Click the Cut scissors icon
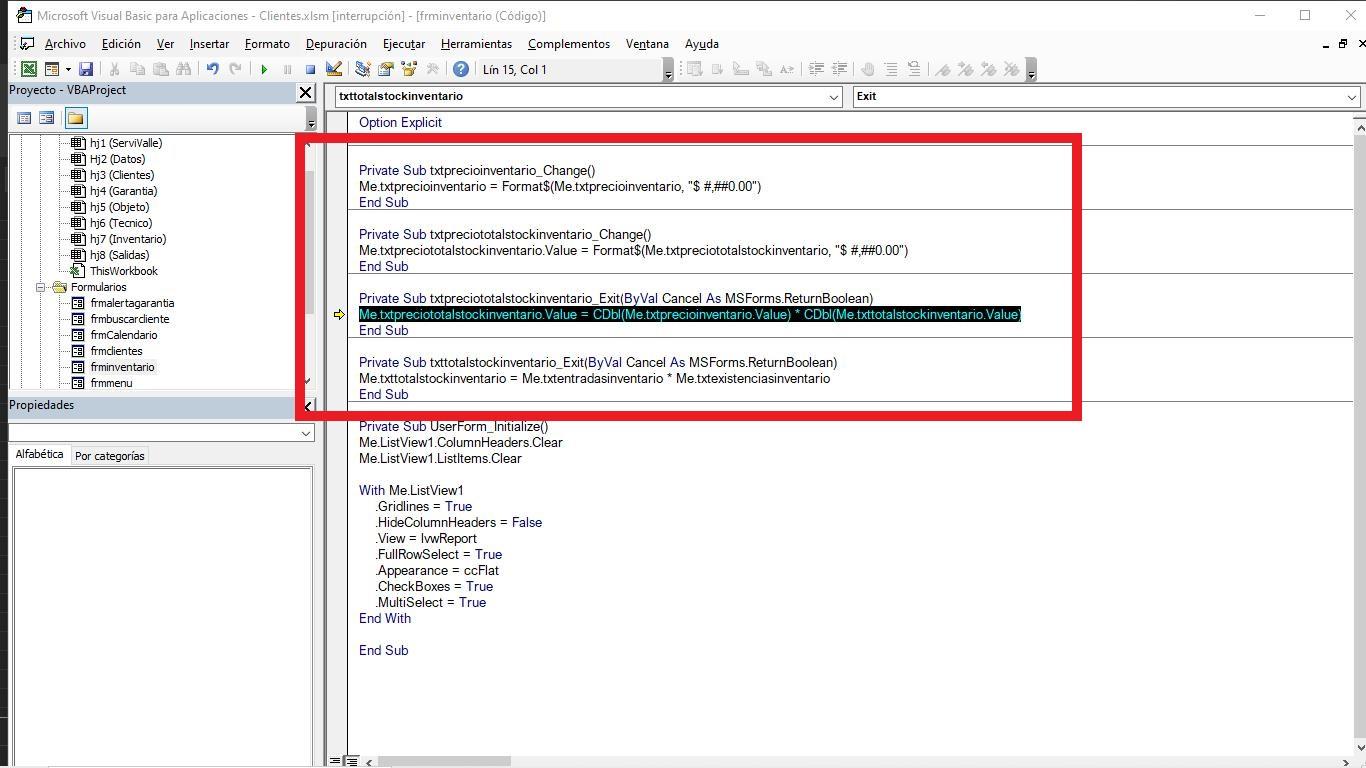This screenshot has height=768, width=1366. (114, 69)
